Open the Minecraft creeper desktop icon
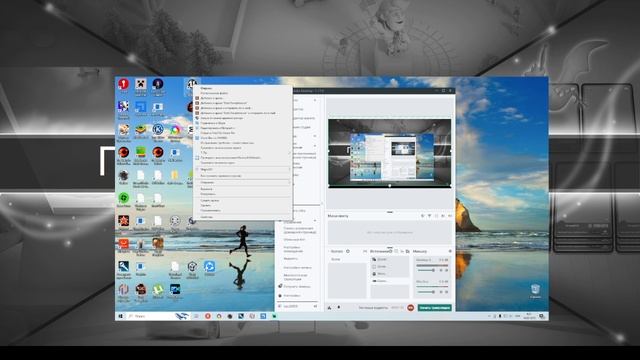640x360 pixels. [x=141, y=84]
